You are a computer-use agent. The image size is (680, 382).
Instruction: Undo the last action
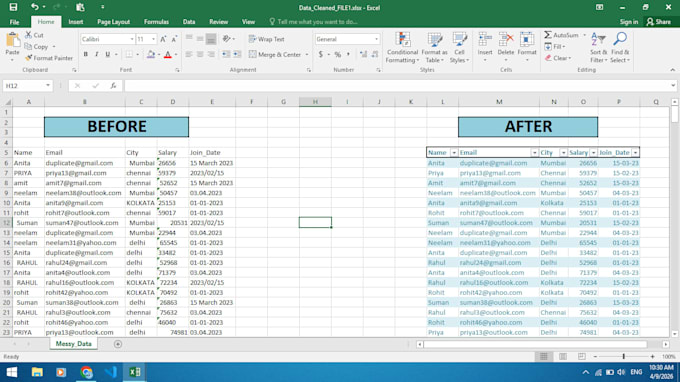34,7
